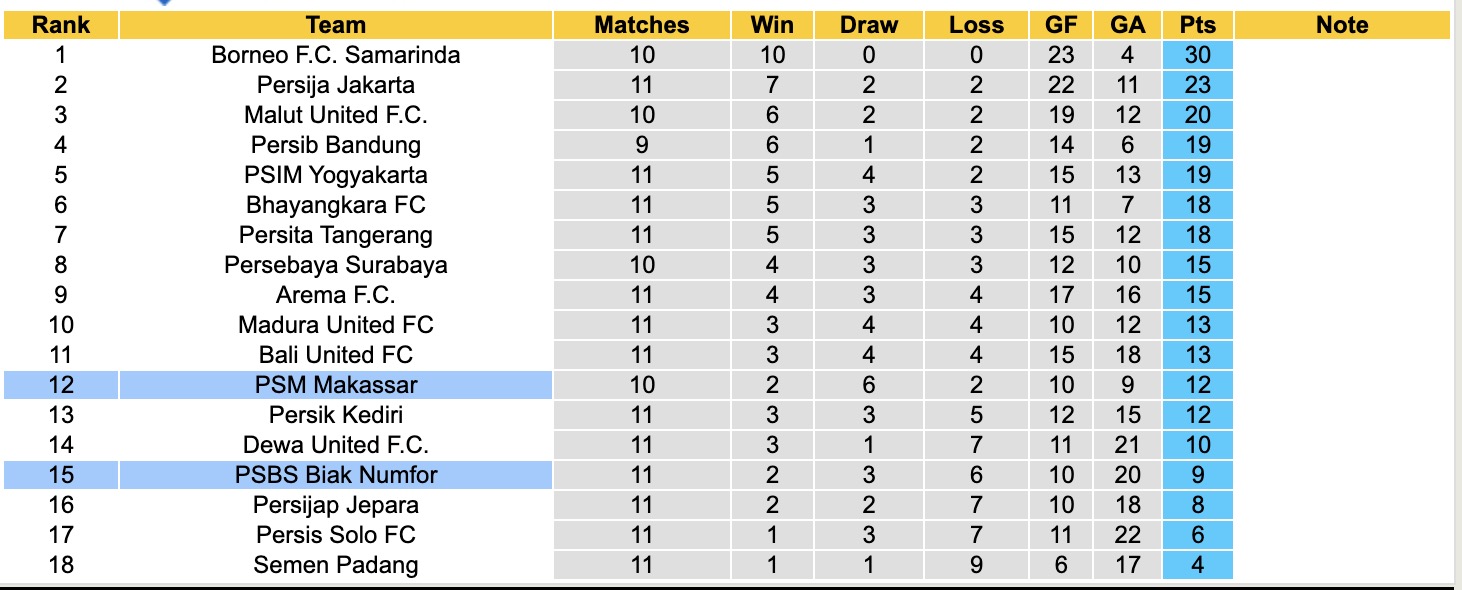Click the GF column header
The width and height of the screenshot is (1462, 590).
[1062, 25]
